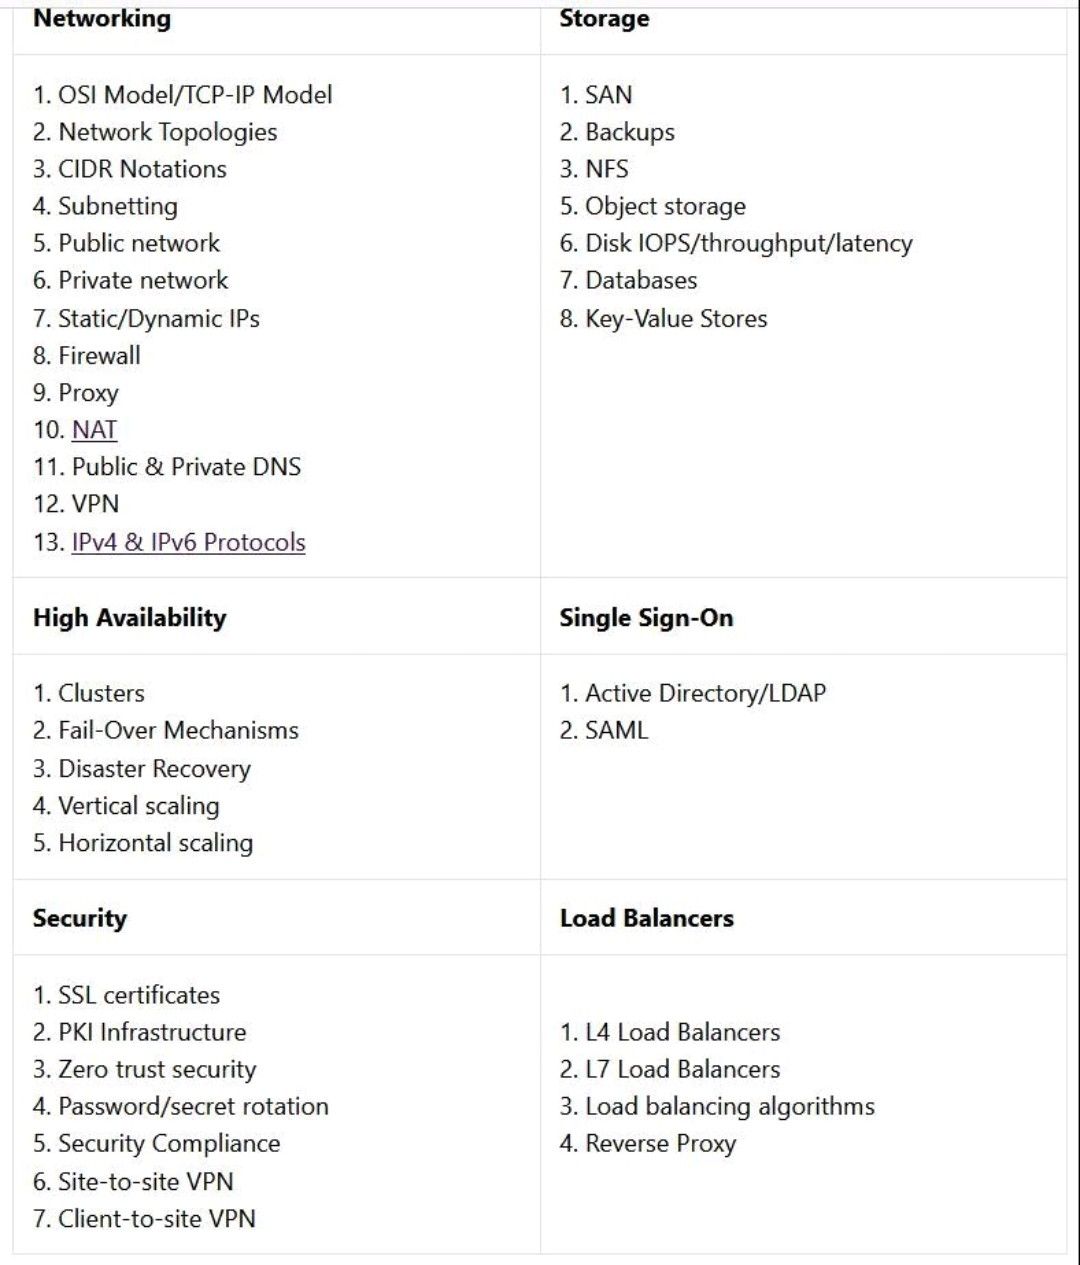
Task: Click the Storage column header
Action: tap(604, 18)
